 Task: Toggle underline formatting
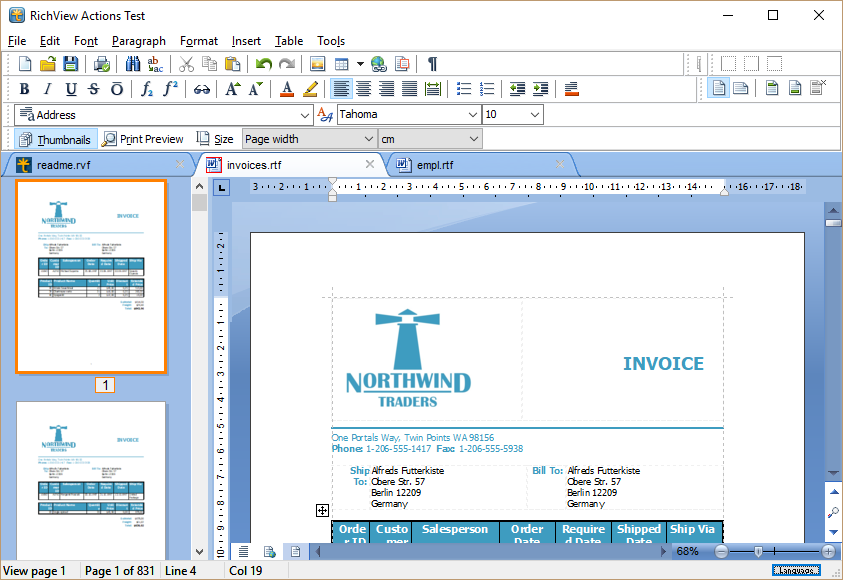(70, 89)
